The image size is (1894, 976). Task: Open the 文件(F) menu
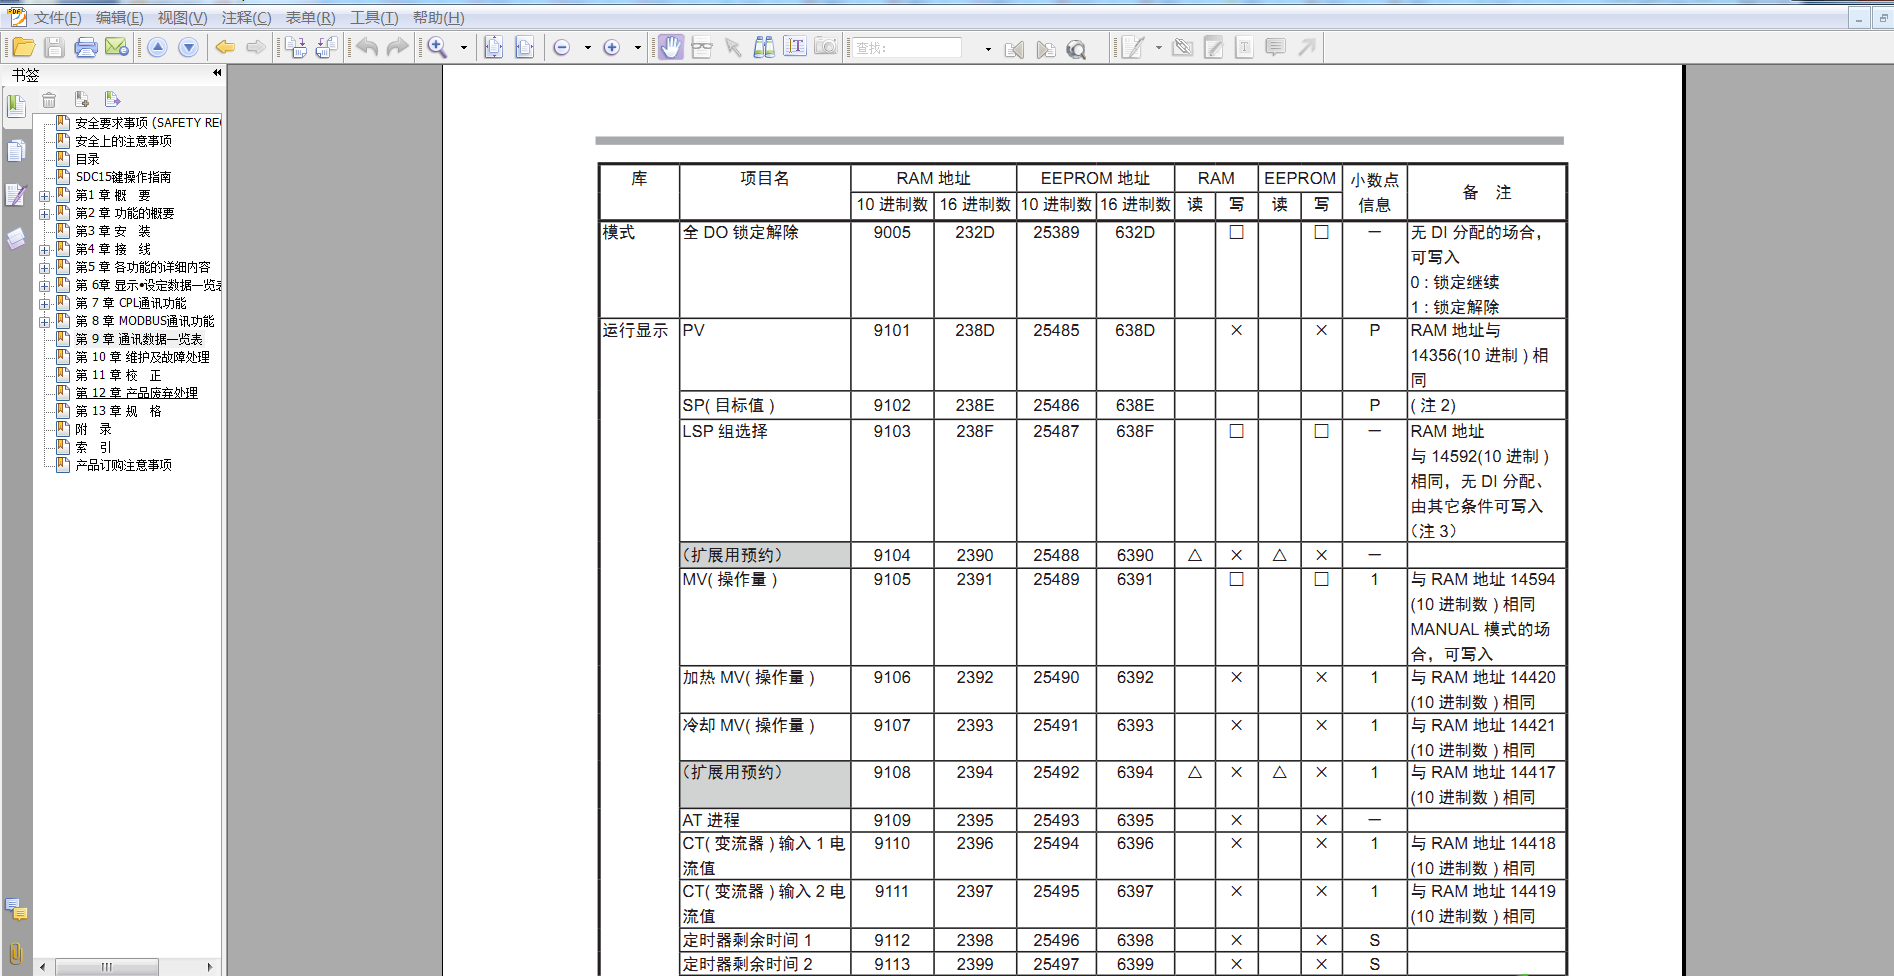(57, 18)
